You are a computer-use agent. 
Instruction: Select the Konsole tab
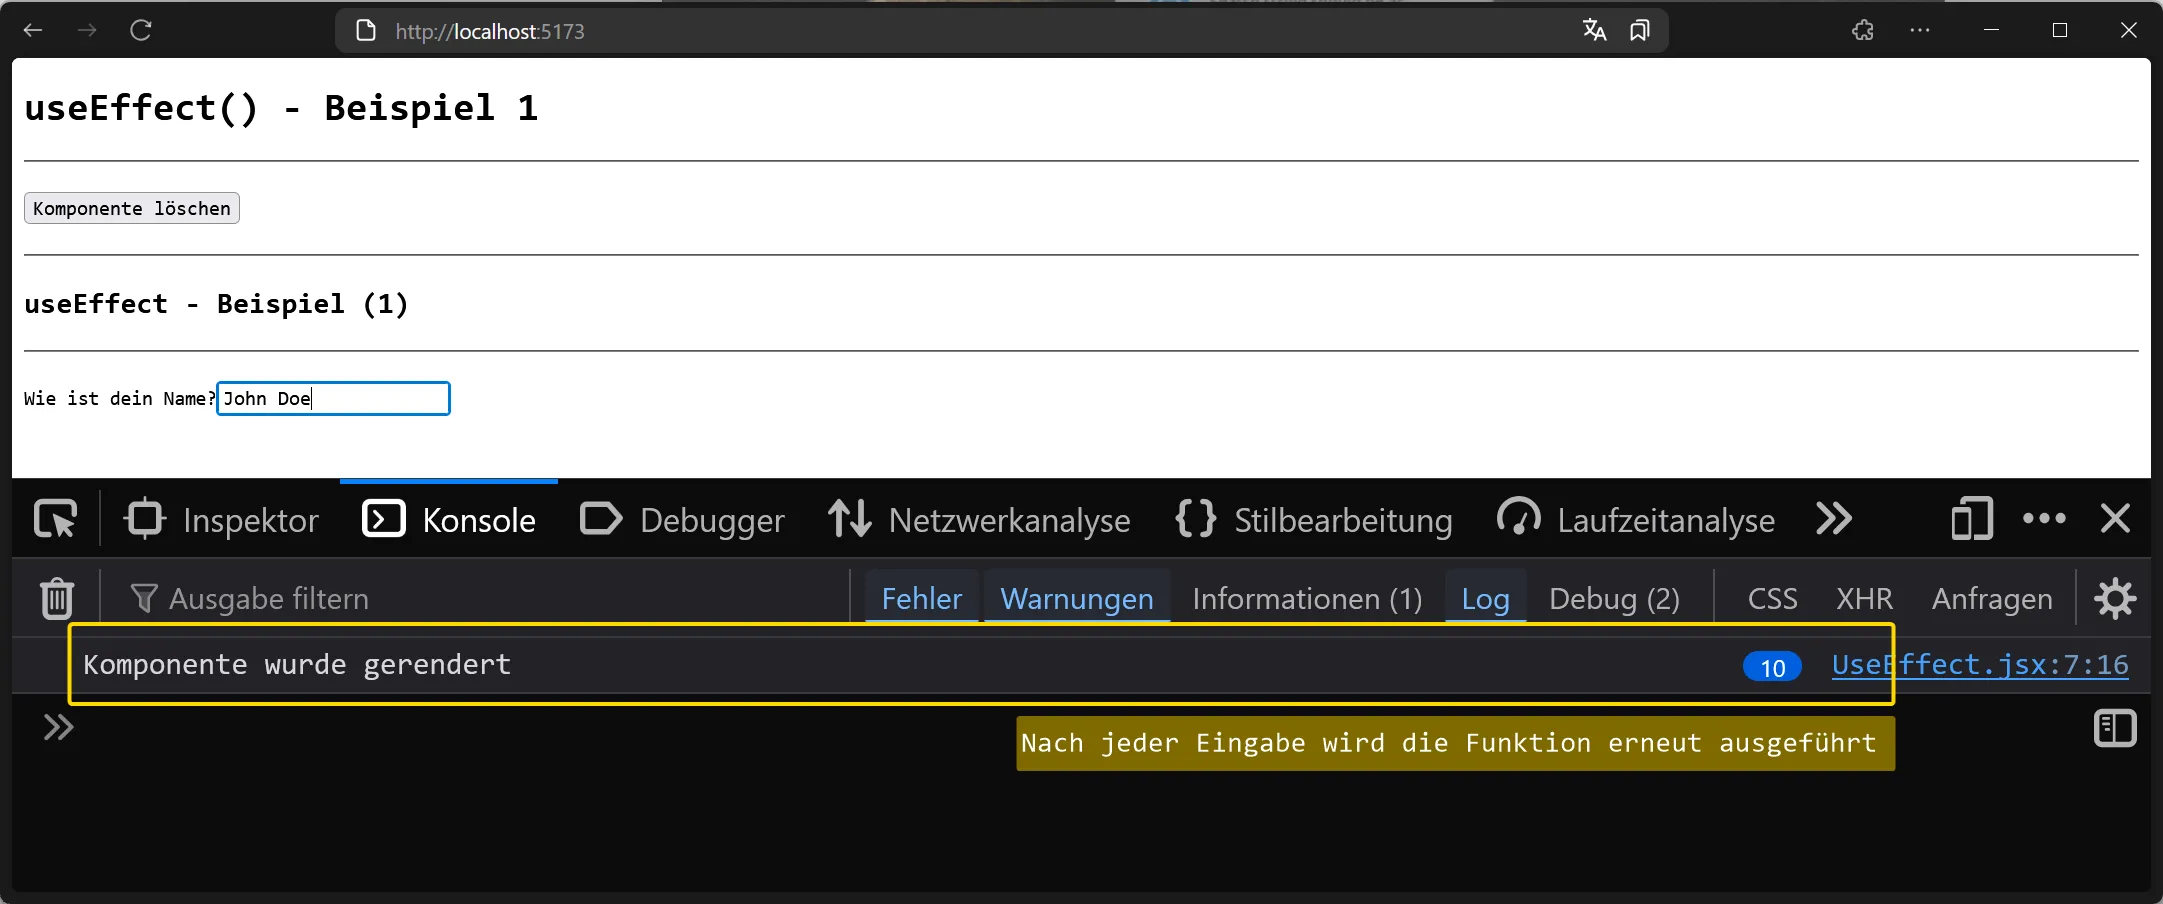(x=449, y=519)
